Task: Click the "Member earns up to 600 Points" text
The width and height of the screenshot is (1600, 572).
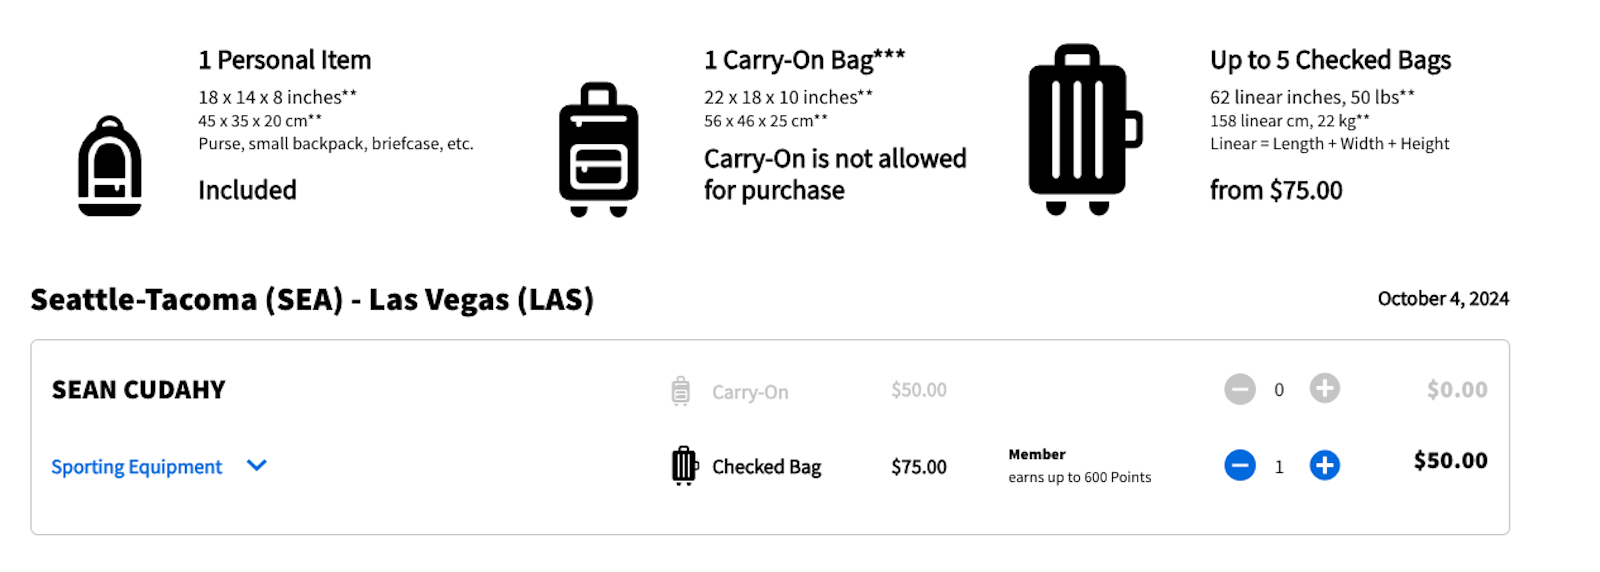Action: 1079,466
